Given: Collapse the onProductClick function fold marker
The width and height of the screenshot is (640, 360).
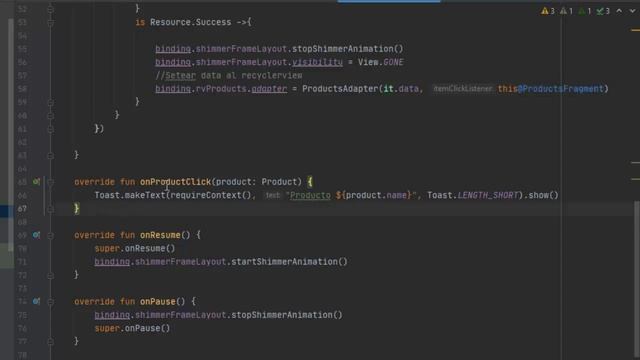Looking at the screenshot, I should click(50, 182).
